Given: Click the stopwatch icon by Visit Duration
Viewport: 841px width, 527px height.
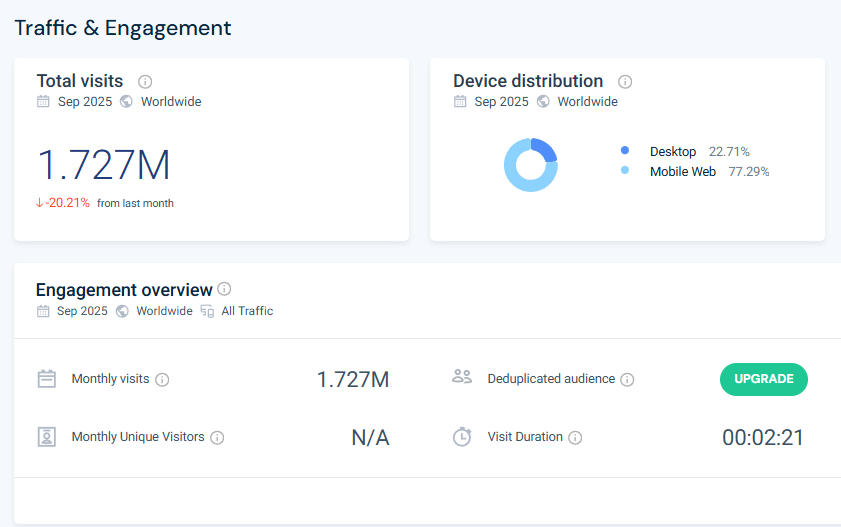Looking at the screenshot, I should [461, 437].
